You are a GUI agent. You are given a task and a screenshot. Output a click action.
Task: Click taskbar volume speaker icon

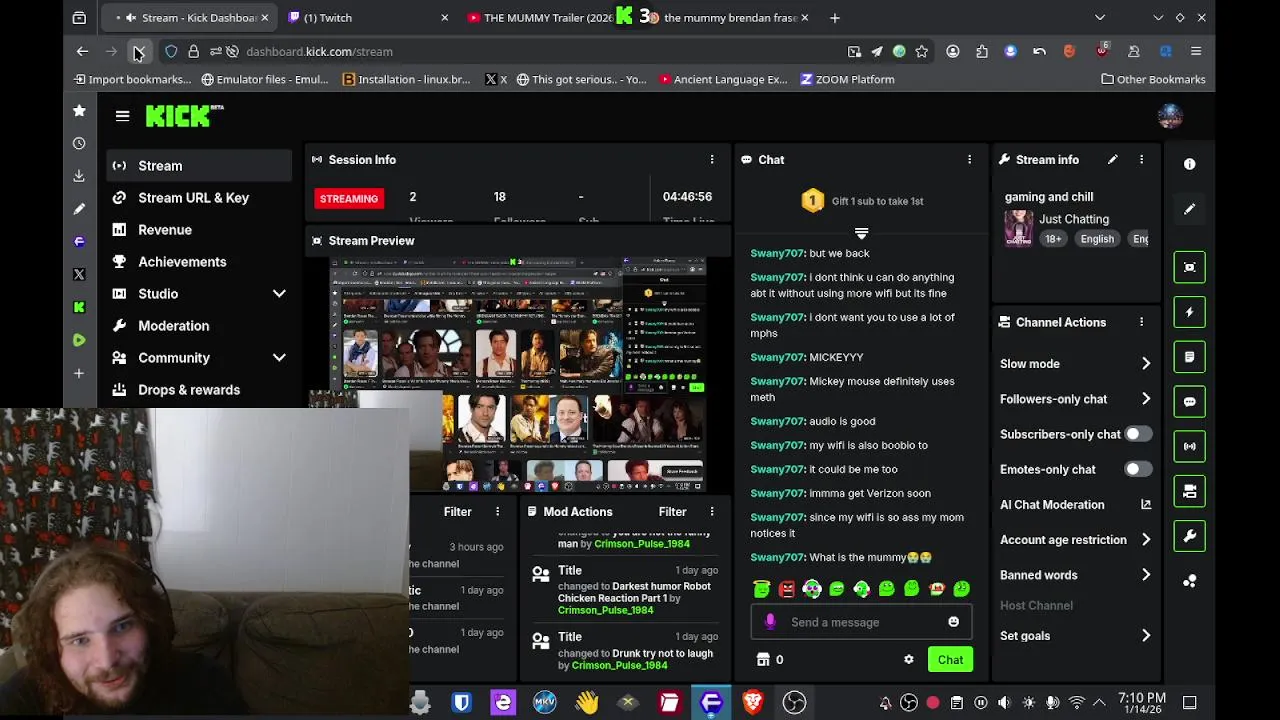coord(1004,702)
